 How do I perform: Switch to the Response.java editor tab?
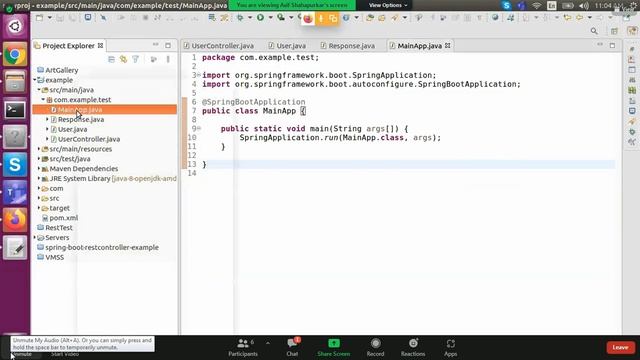(348, 46)
